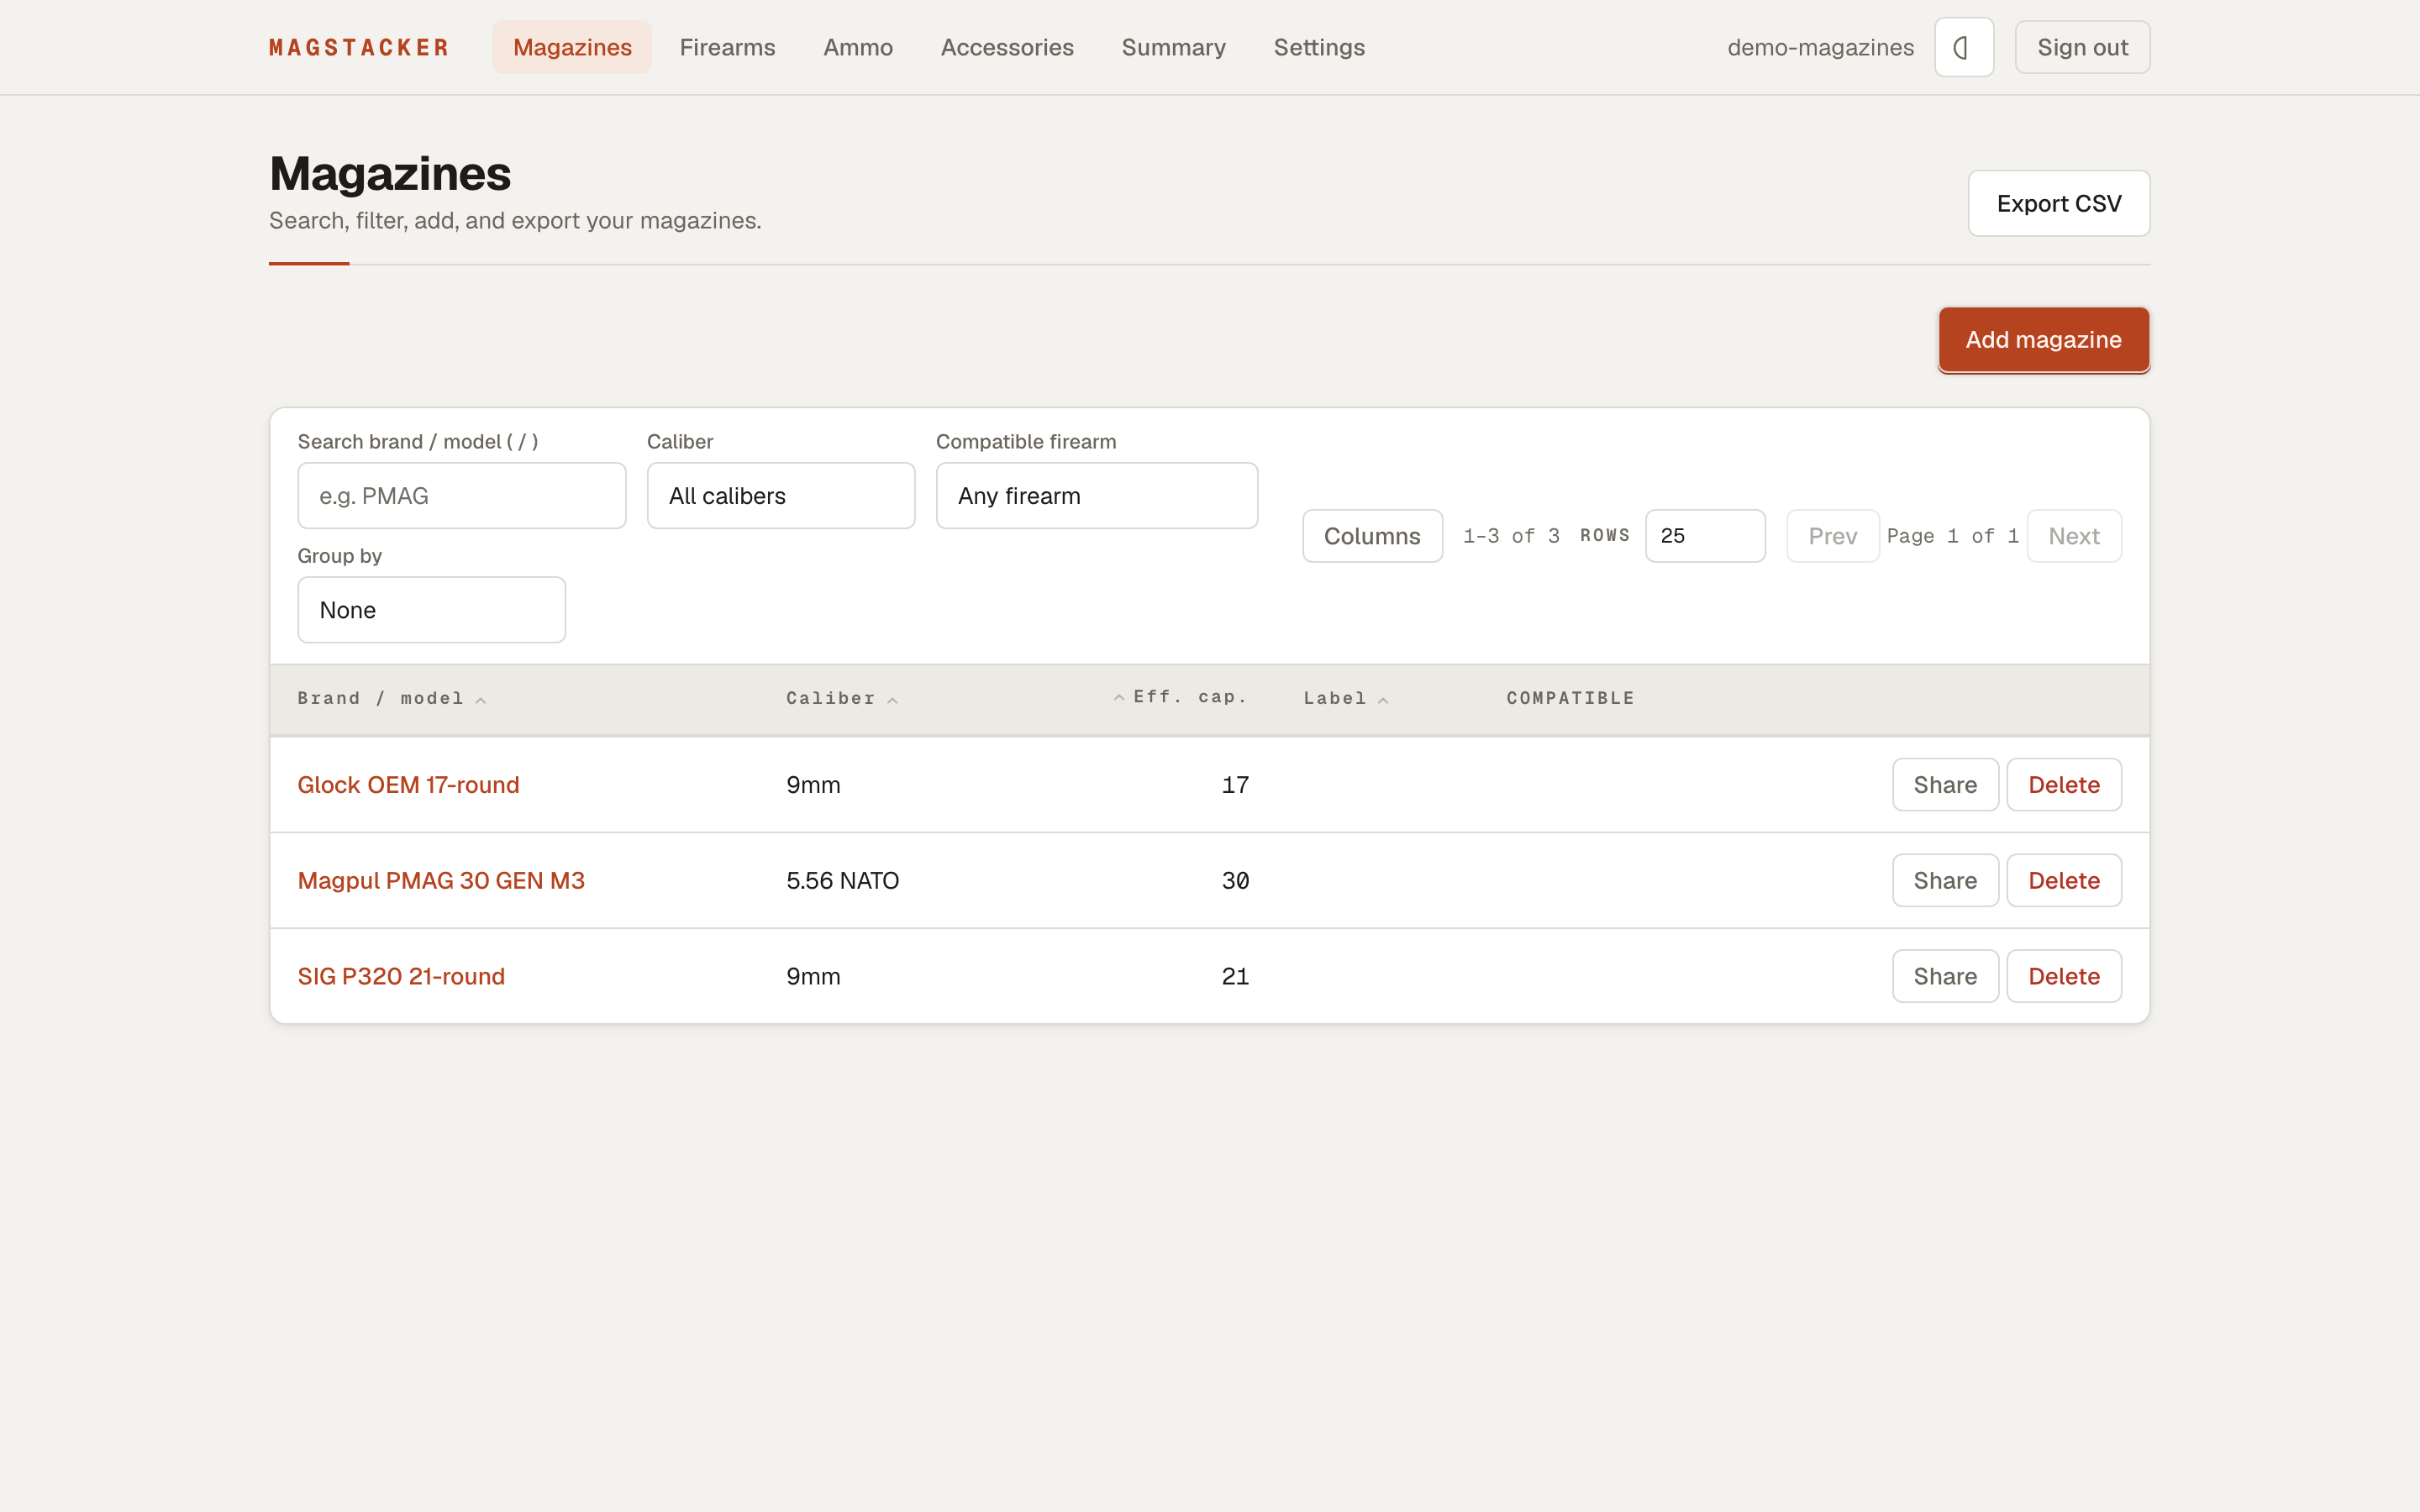Click capacity value 17
The image size is (2420, 1512).
coord(1235,785)
